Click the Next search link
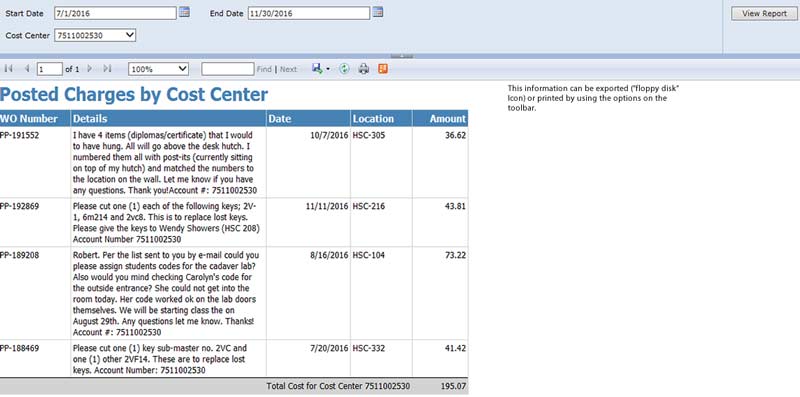The width and height of the screenshot is (800, 397). 288,69
